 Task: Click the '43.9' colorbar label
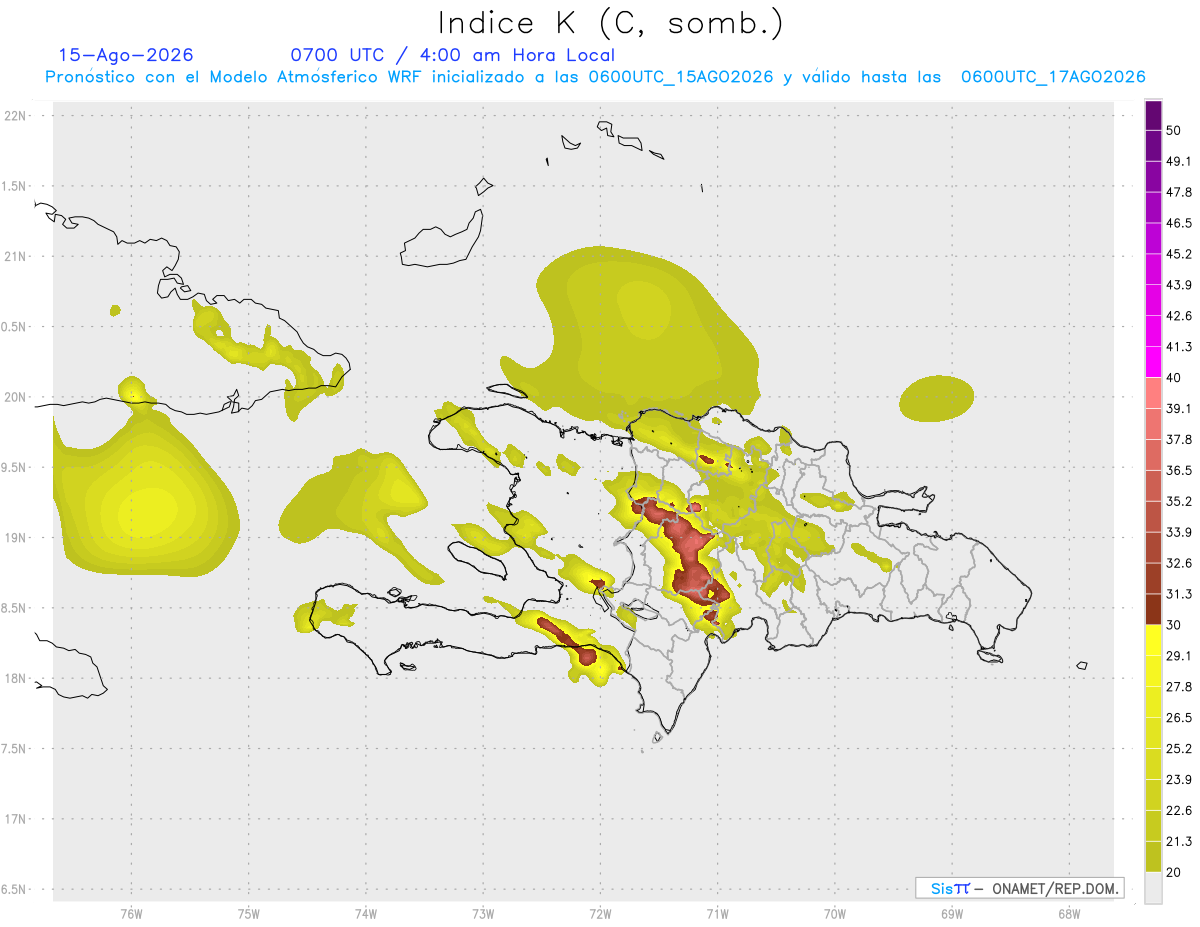point(1179,285)
